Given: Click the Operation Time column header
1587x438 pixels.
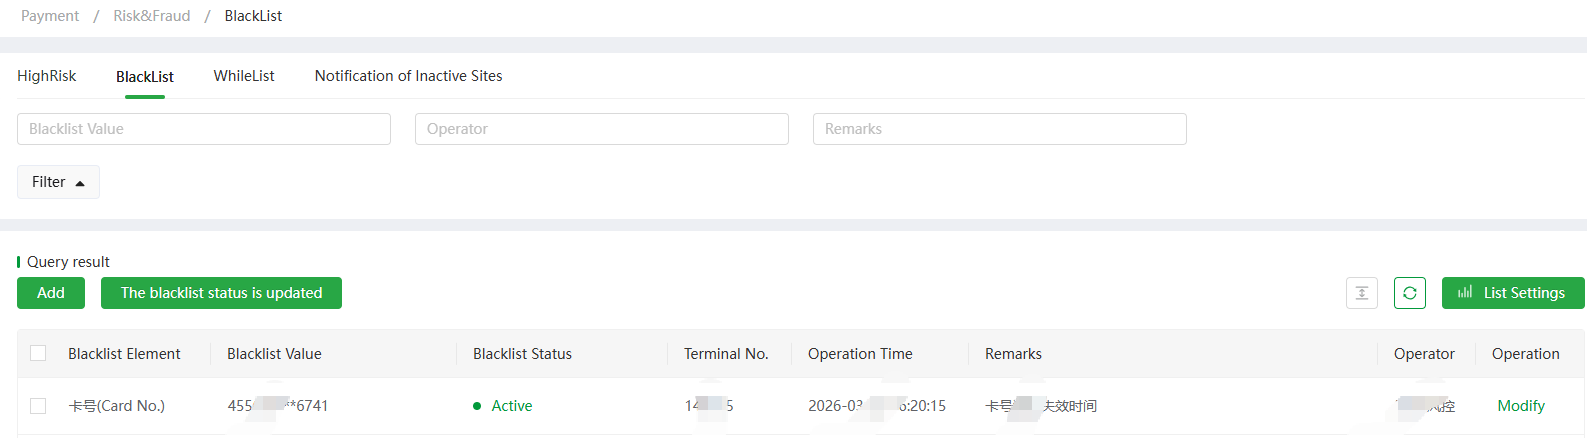Looking at the screenshot, I should pos(860,354).
